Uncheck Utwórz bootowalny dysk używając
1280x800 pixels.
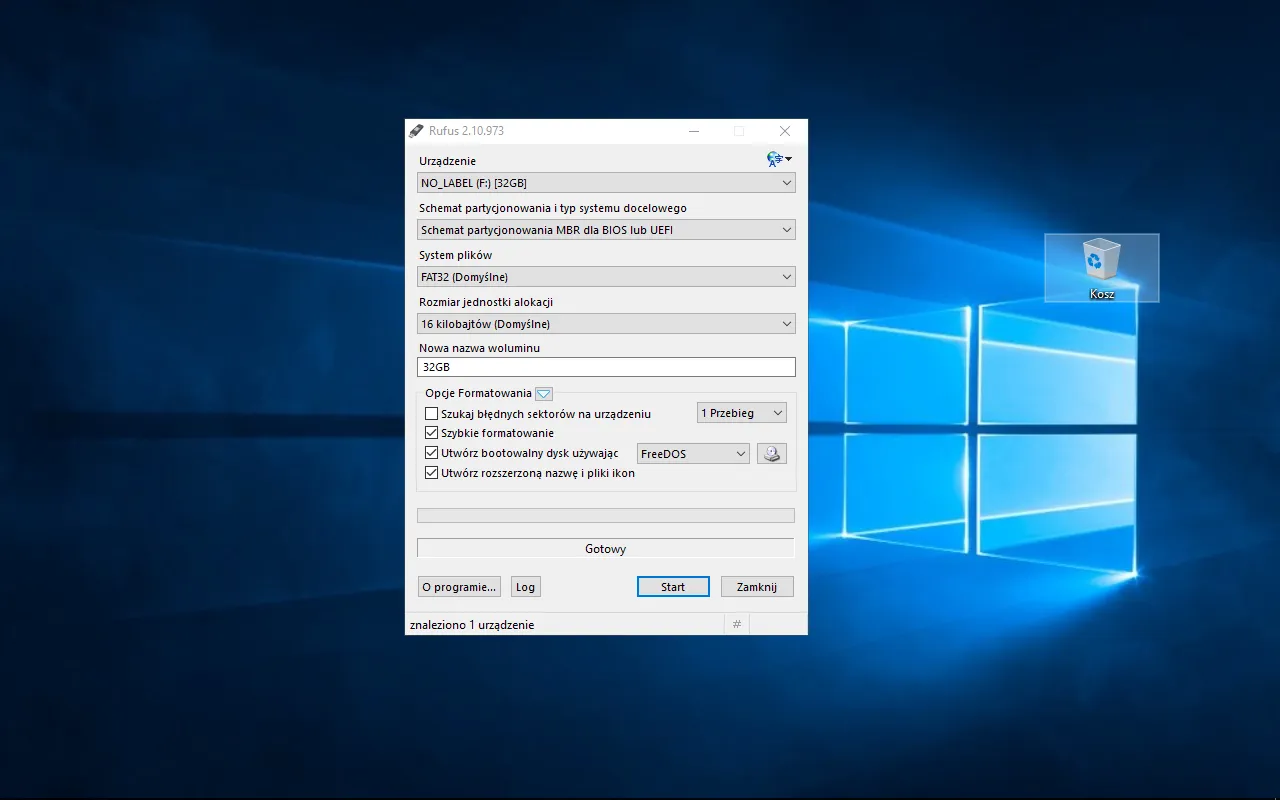click(x=431, y=452)
